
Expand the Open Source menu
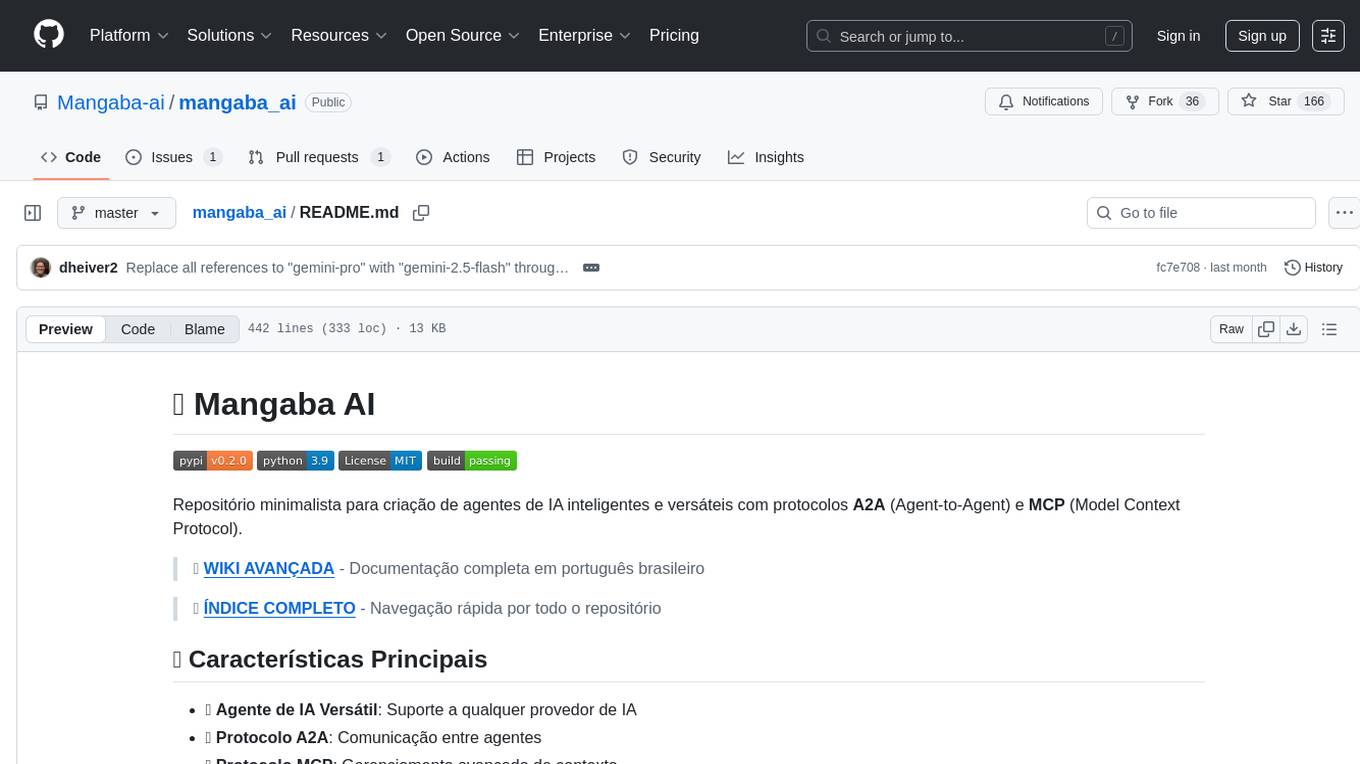point(463,35)
